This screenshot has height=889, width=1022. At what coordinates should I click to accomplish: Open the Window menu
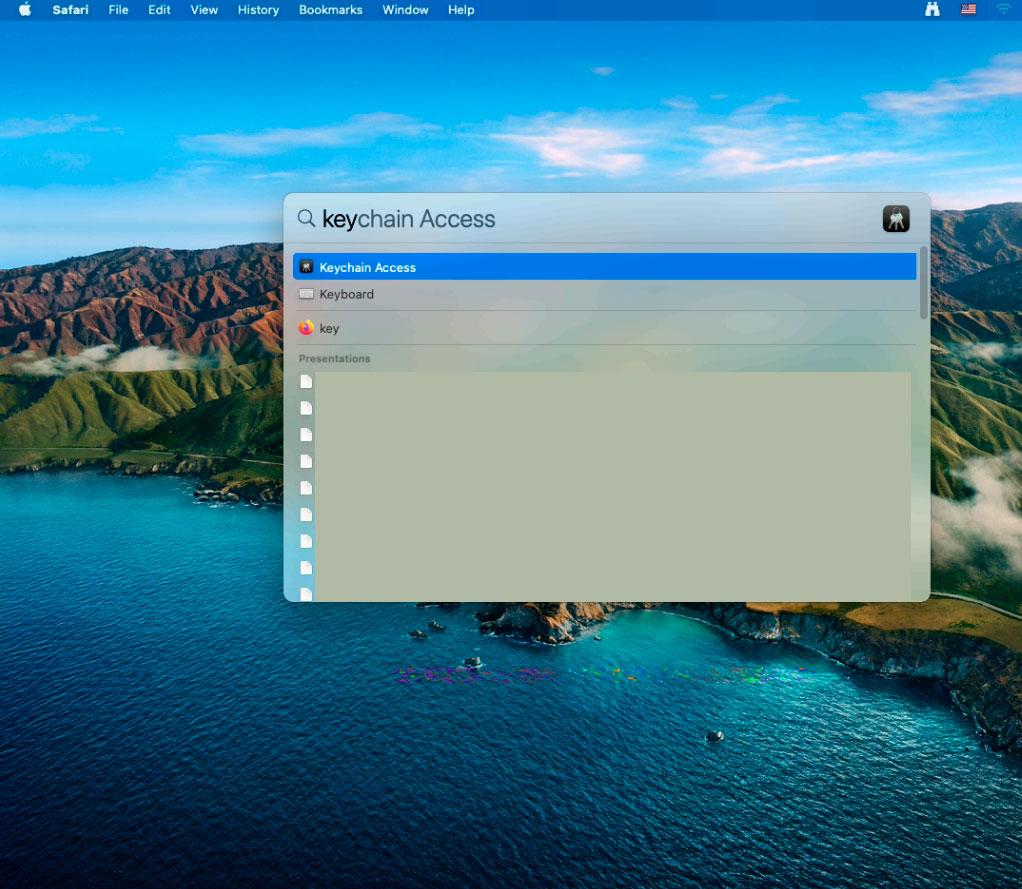[x=405, y=10]
